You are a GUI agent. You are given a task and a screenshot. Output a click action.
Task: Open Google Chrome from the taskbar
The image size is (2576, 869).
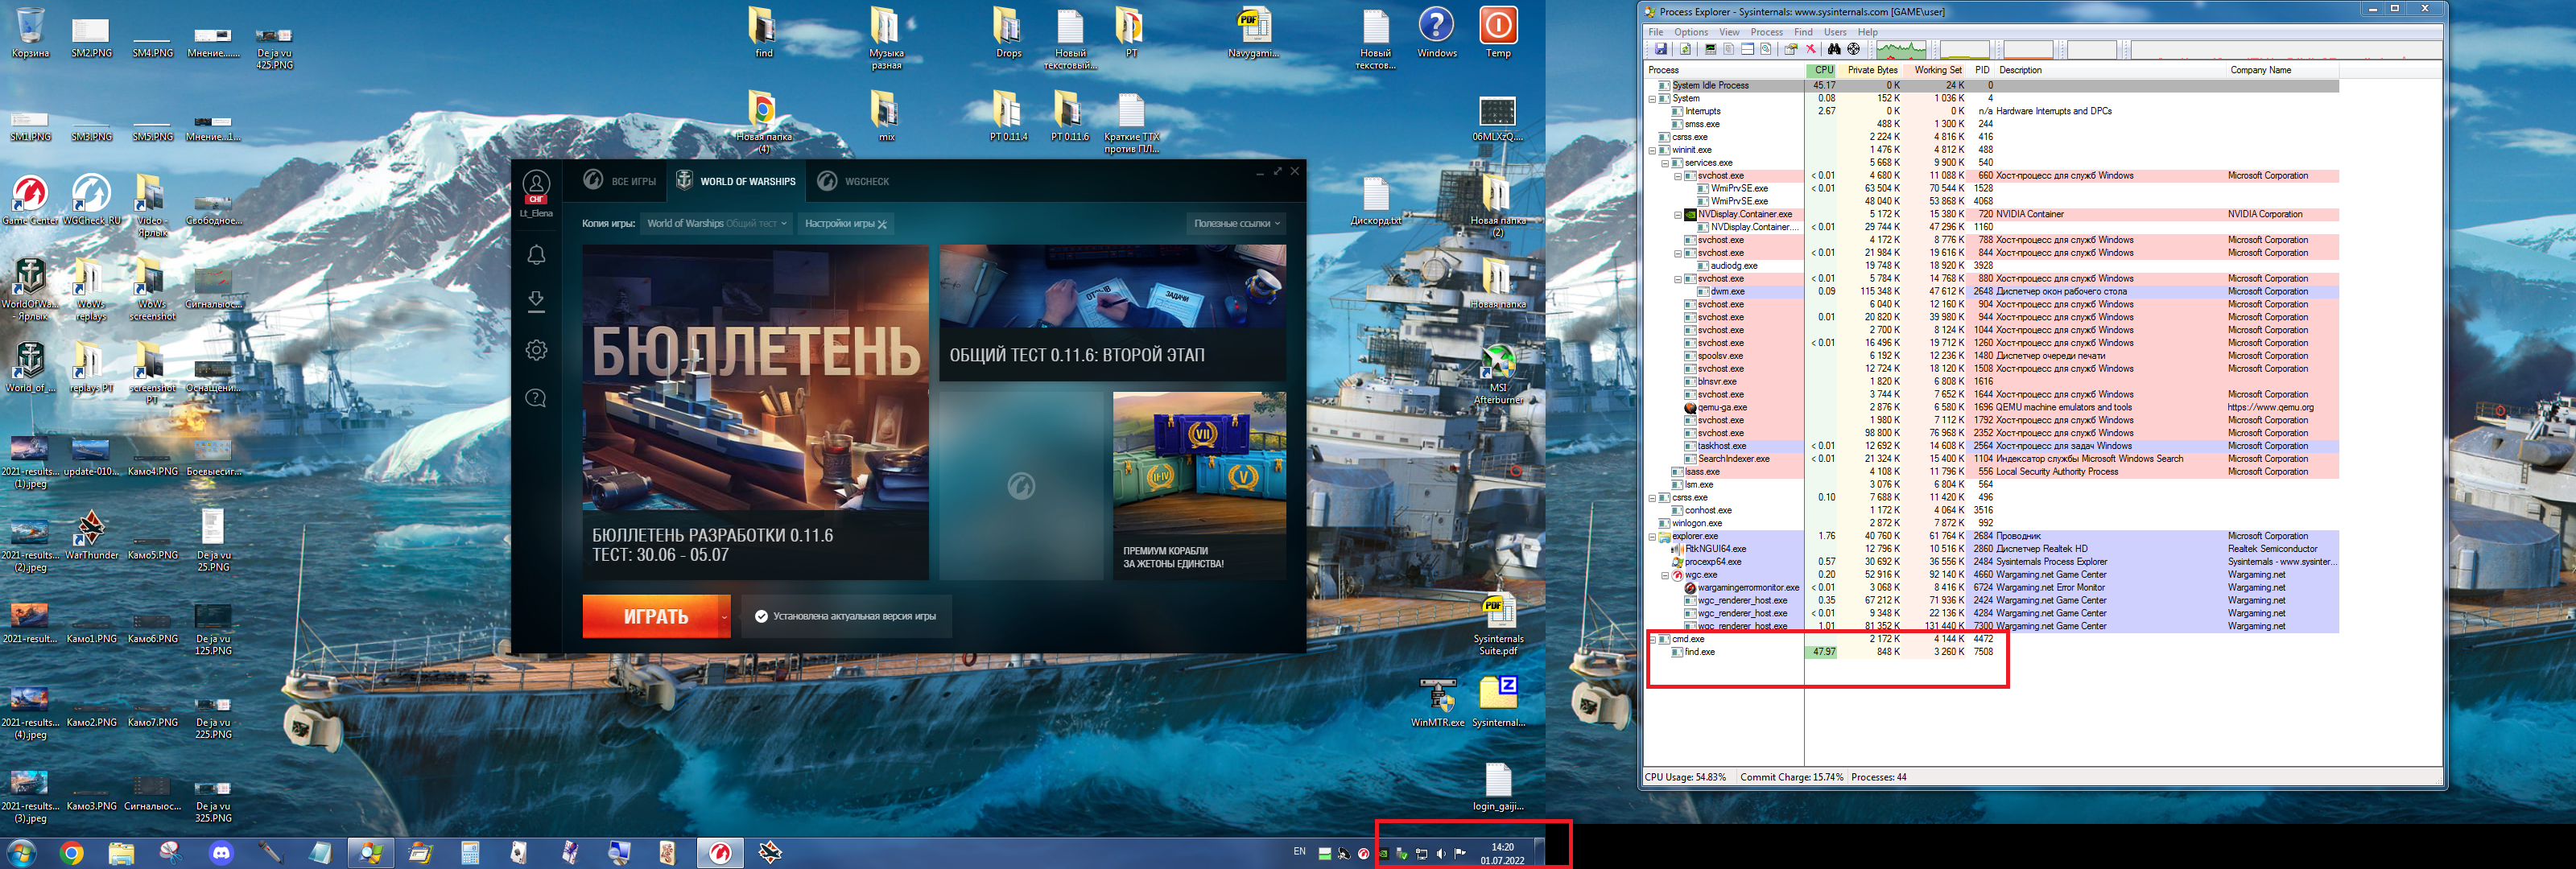click(x=71, y=853)
